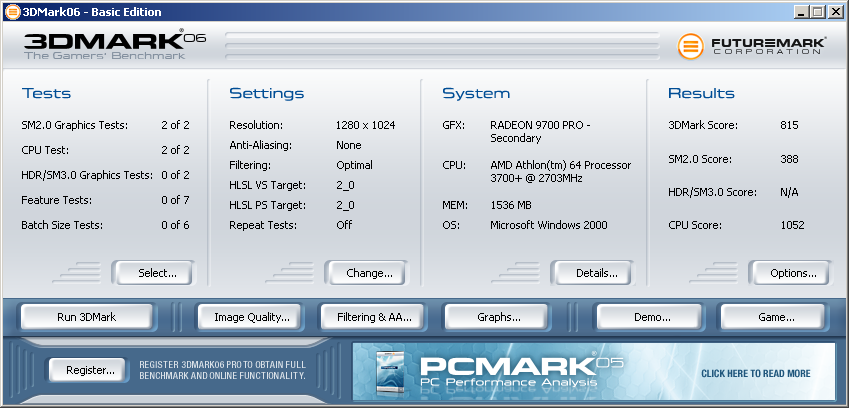Click the Futuremark orange logo icon
Image resolution: width=849 pixels, height=408 pixels.
(x=690, y=46)
